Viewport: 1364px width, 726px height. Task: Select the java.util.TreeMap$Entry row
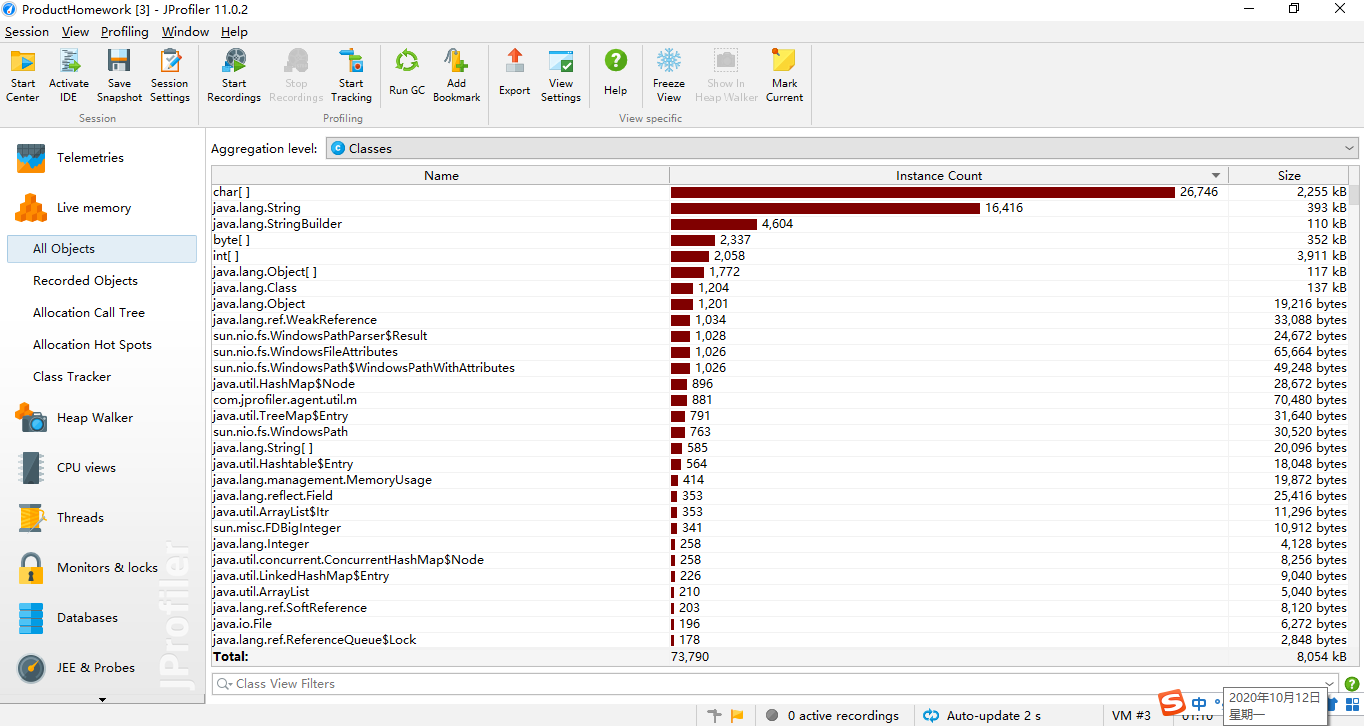pos(780,416)
